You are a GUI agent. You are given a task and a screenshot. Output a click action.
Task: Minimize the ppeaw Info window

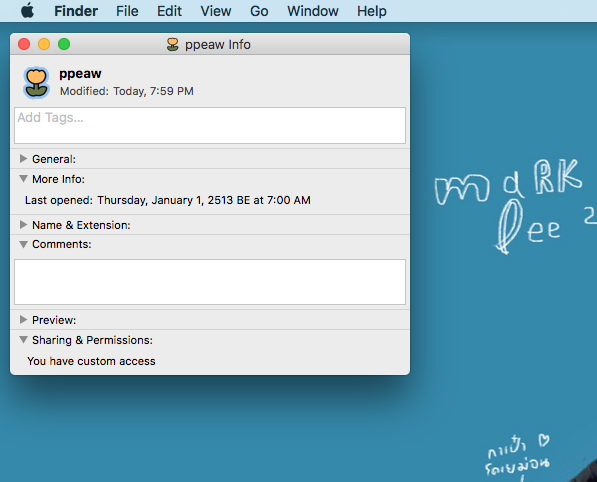(44, 44)
